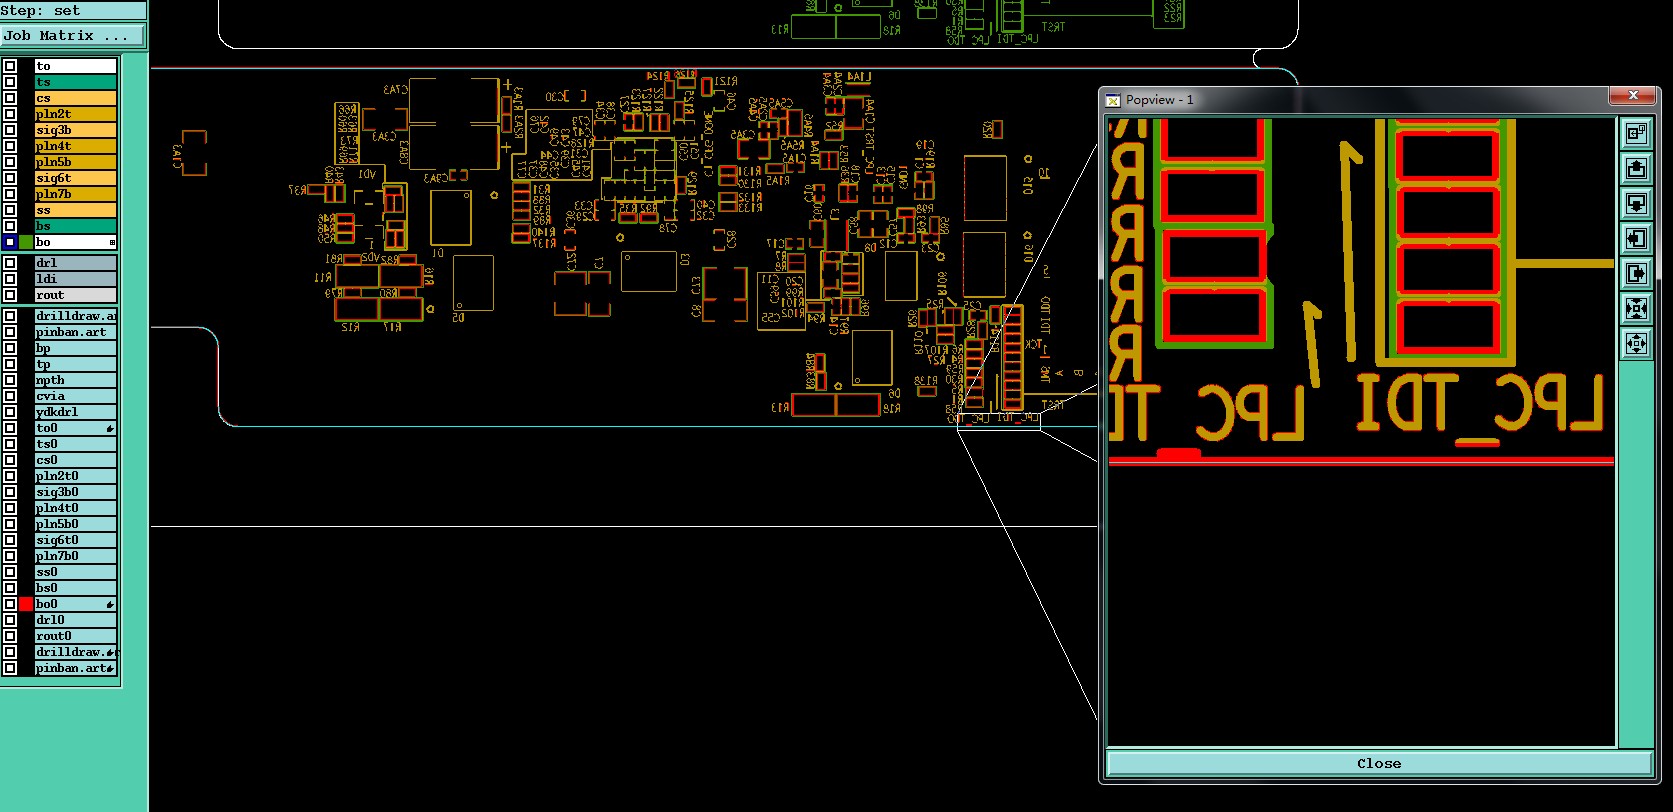Enable the checkbox for layer pln2t
Screen dimensions: 1673x812
click(x=10, y=114)
